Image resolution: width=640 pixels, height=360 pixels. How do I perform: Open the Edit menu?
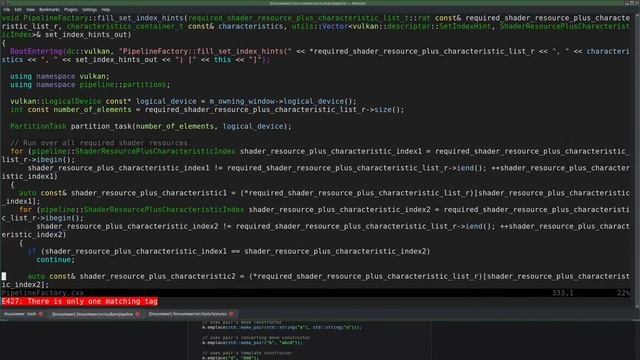(x=18, y=9)
